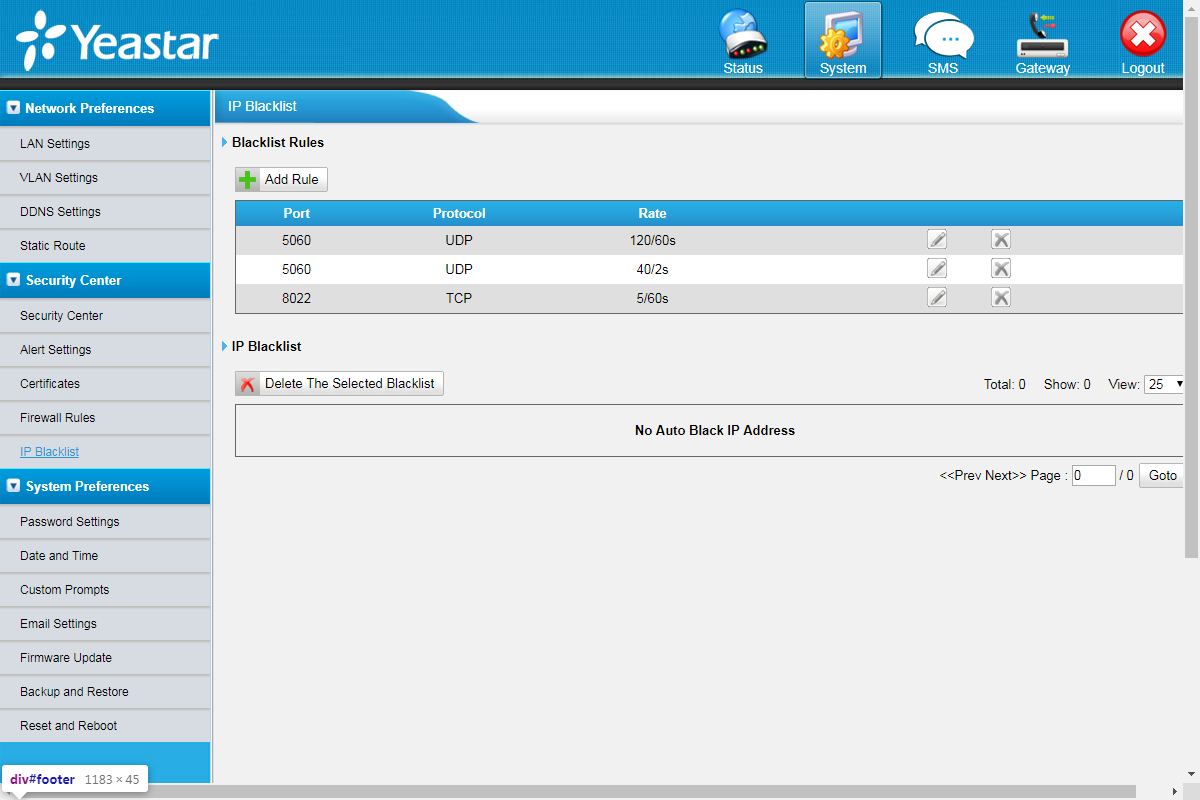
Task: Go to Backup and Restore page
Action: pos(74,692)
